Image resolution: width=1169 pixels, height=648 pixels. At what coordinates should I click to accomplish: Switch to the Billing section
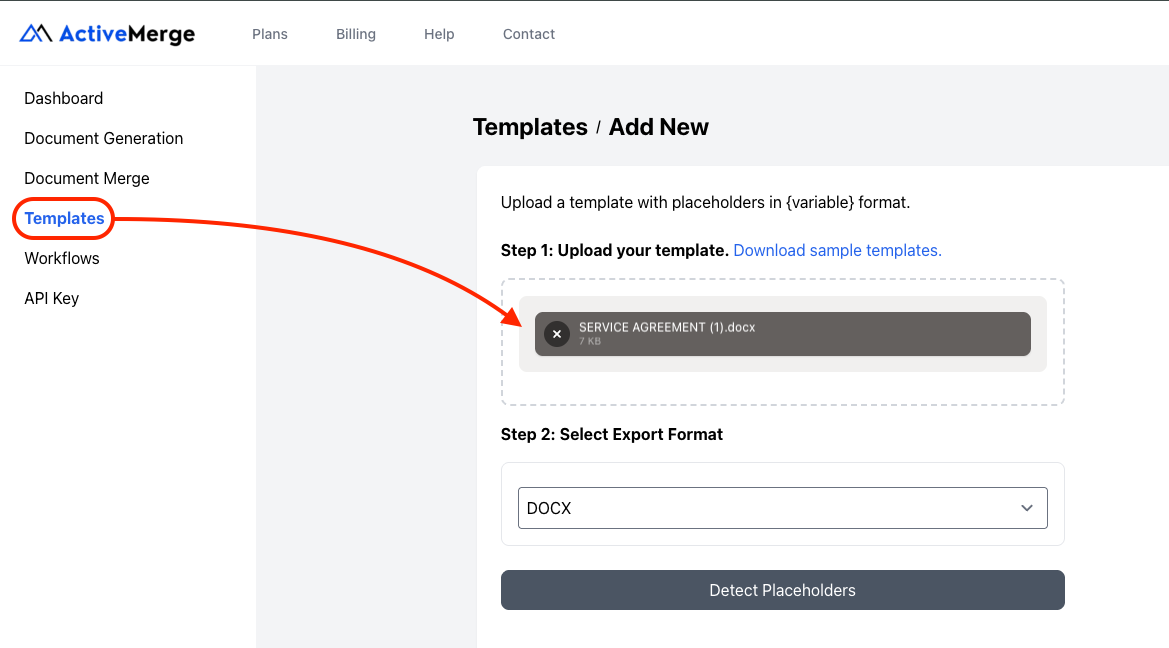pos(355,33)
